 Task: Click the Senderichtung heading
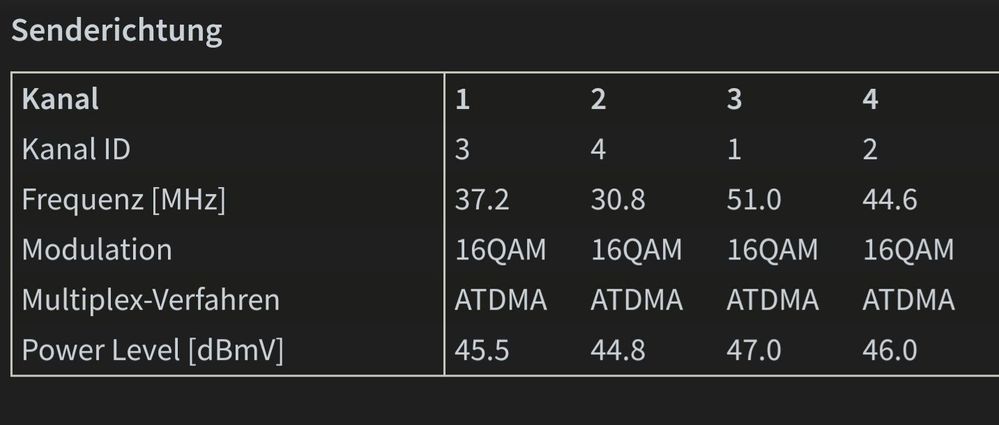(x=117, y=31)
